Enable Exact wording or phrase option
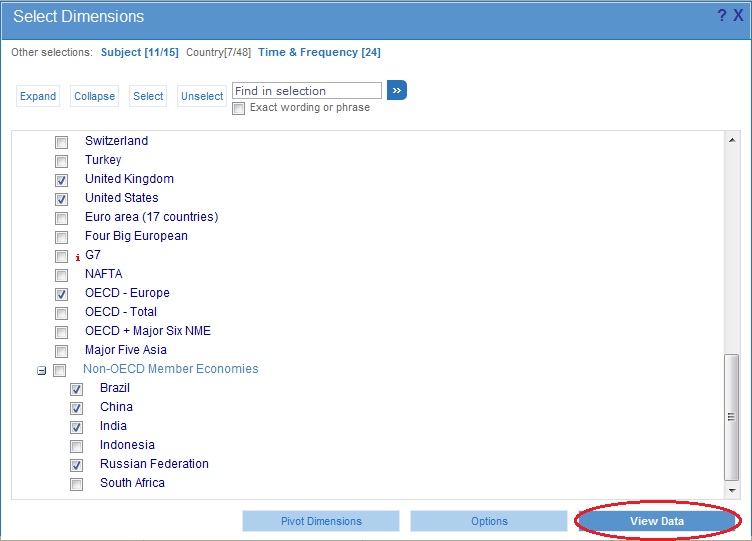The width and height of the screenshot is (752, 541). coord(239,108)
